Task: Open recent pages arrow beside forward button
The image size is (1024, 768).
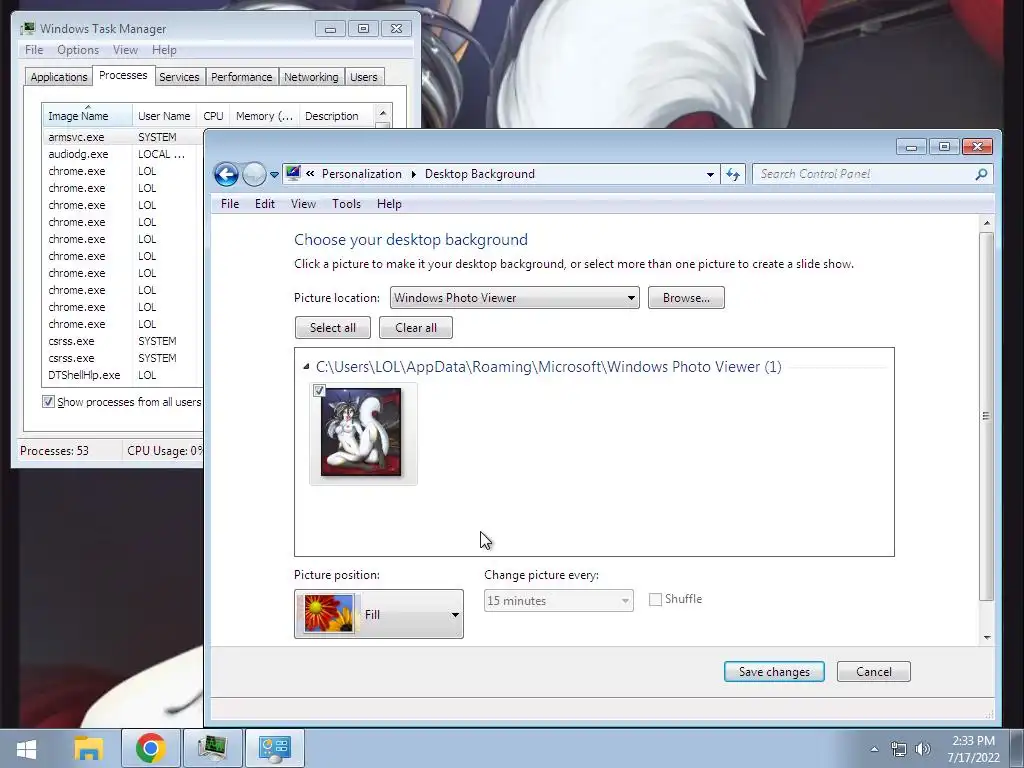Action: coord(274,174)
